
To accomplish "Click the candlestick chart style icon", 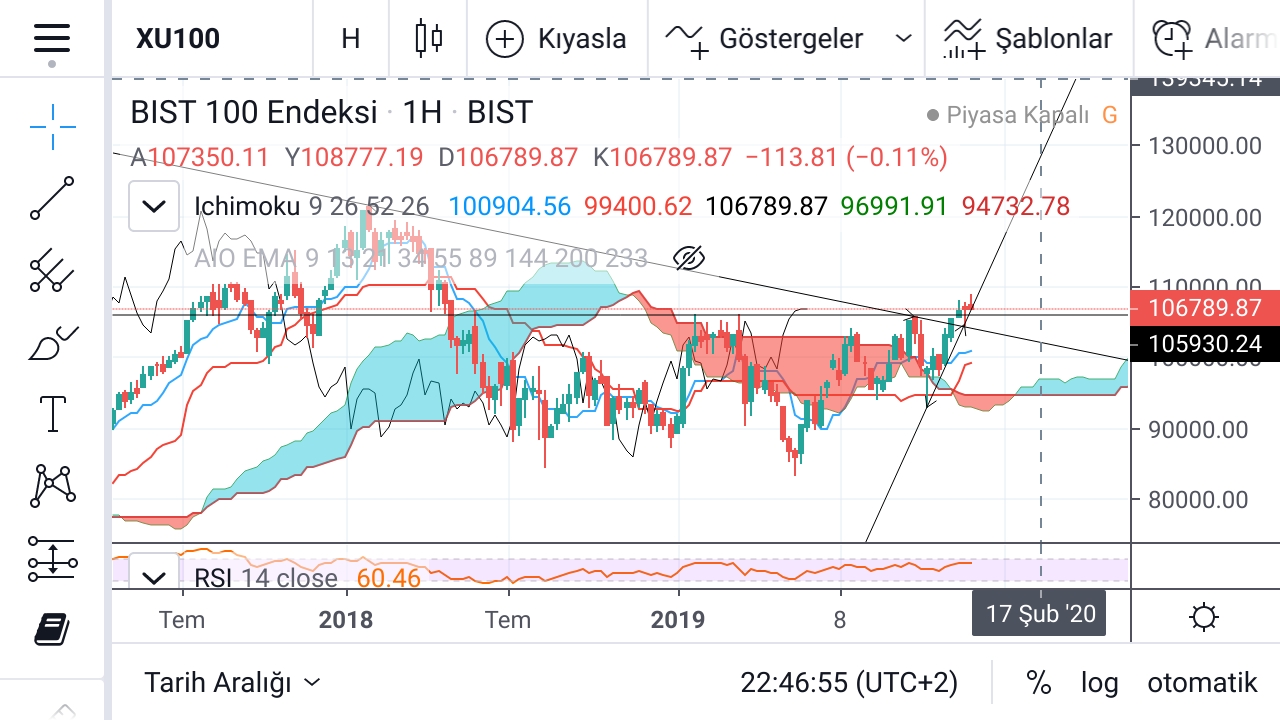I will (428, 39).
